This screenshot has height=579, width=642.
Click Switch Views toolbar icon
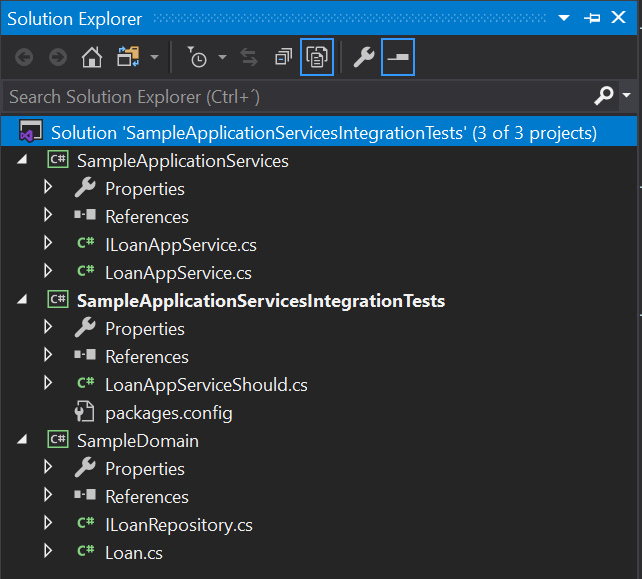click(128, 58)
